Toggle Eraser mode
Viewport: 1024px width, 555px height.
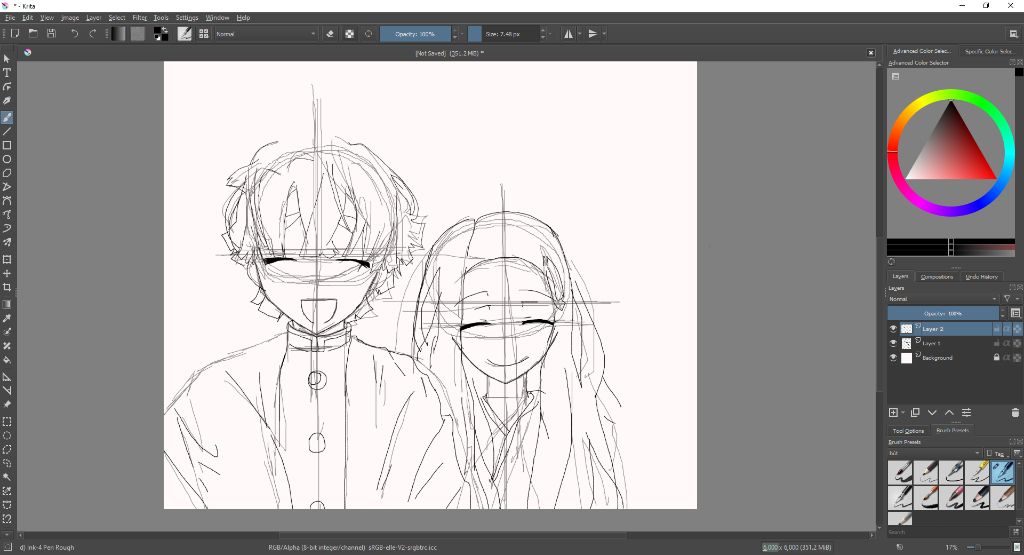click(x=330, y=33)
